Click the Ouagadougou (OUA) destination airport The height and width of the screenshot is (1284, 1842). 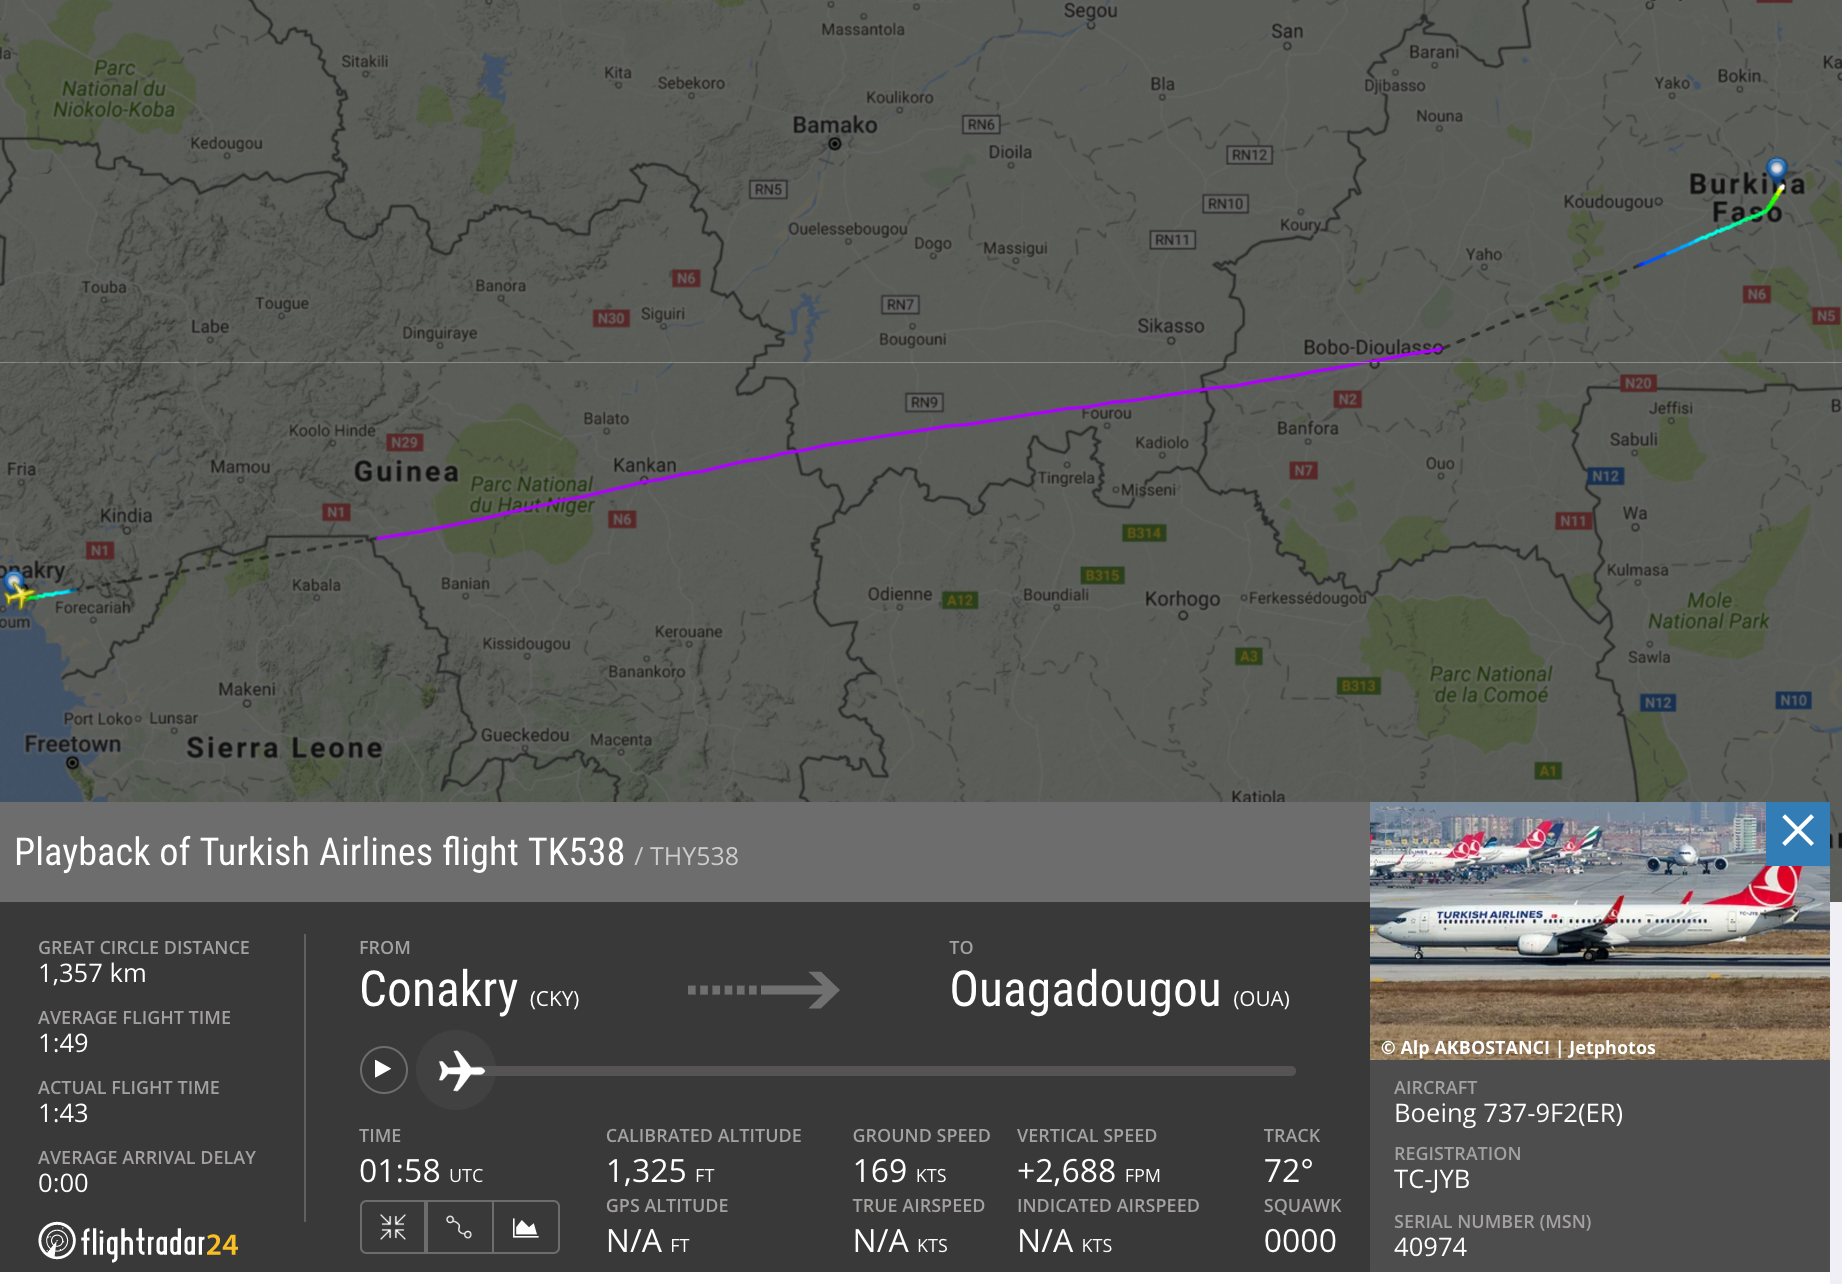(x=1120, y=990)
